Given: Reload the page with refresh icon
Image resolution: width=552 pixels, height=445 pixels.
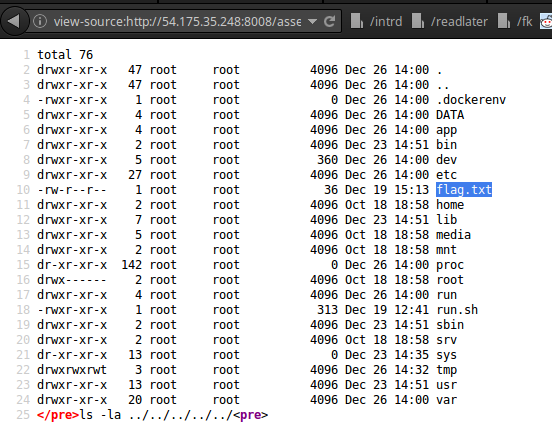Looking at the screenshot, I should pyautogui.click(x=330, y=21).
